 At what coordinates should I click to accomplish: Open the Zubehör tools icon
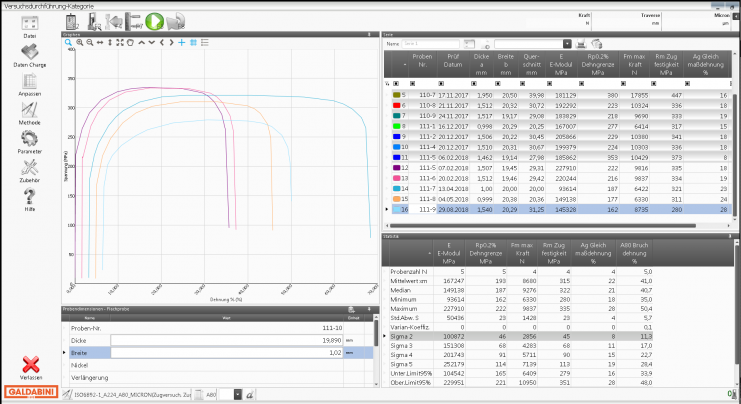(30, 168)
